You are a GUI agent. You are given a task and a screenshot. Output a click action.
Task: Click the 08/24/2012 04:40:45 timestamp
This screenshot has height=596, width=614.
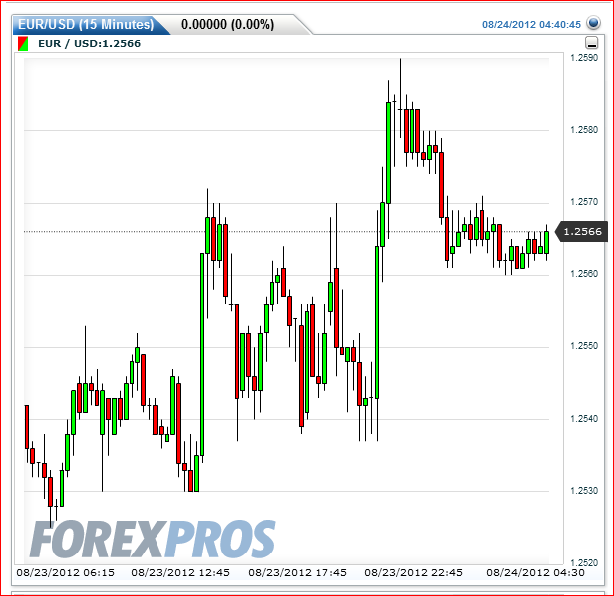tap(531, 25)
